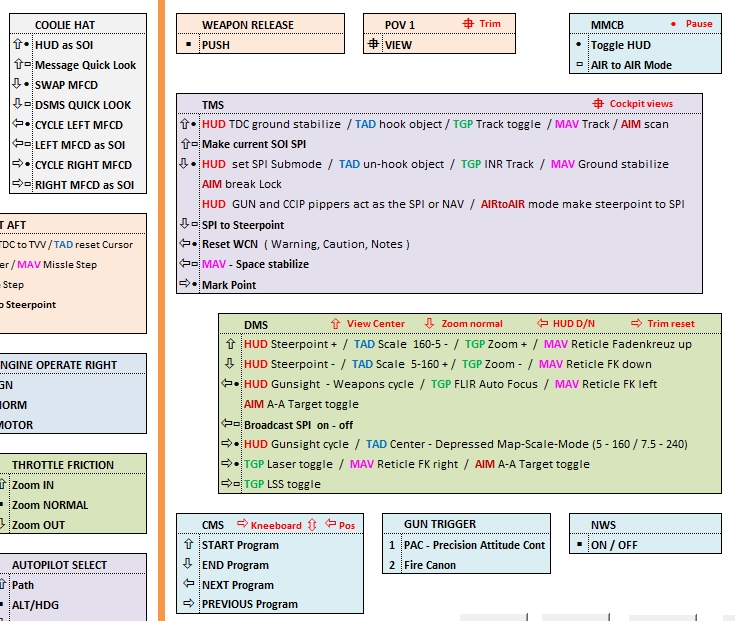Select the TAD reset Cursor text
The width and height of the screenshot is (735, 621).
(x=93, y=245)
